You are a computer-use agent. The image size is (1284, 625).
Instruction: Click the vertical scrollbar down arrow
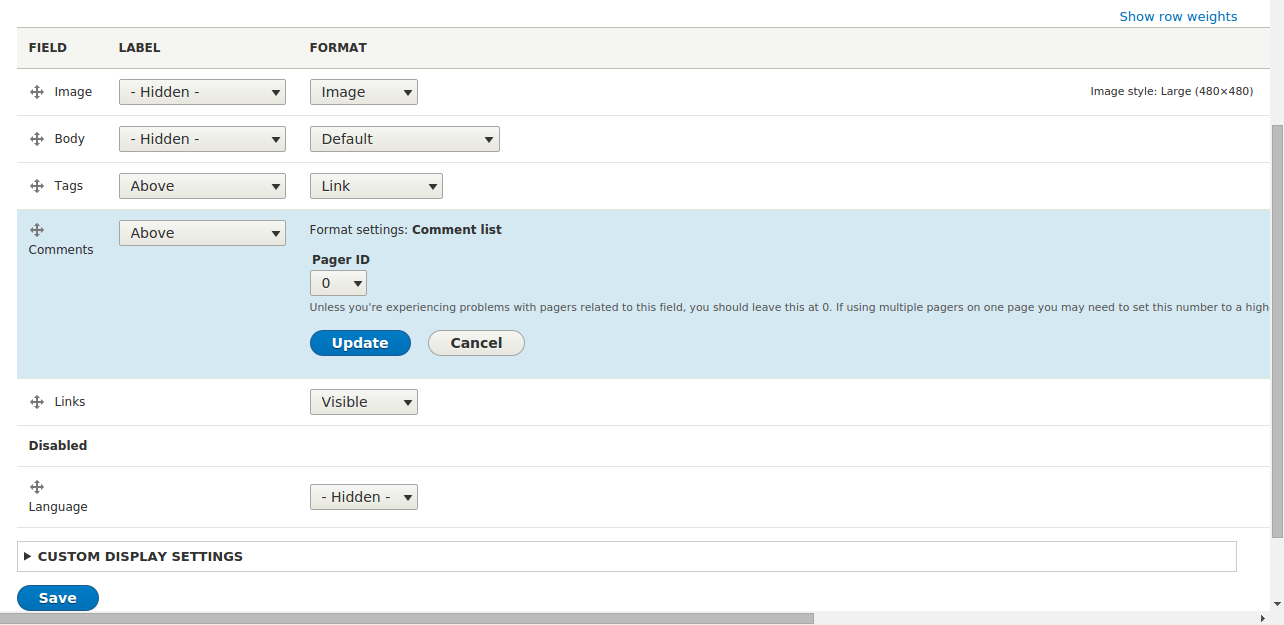(x=1276, y=604)
